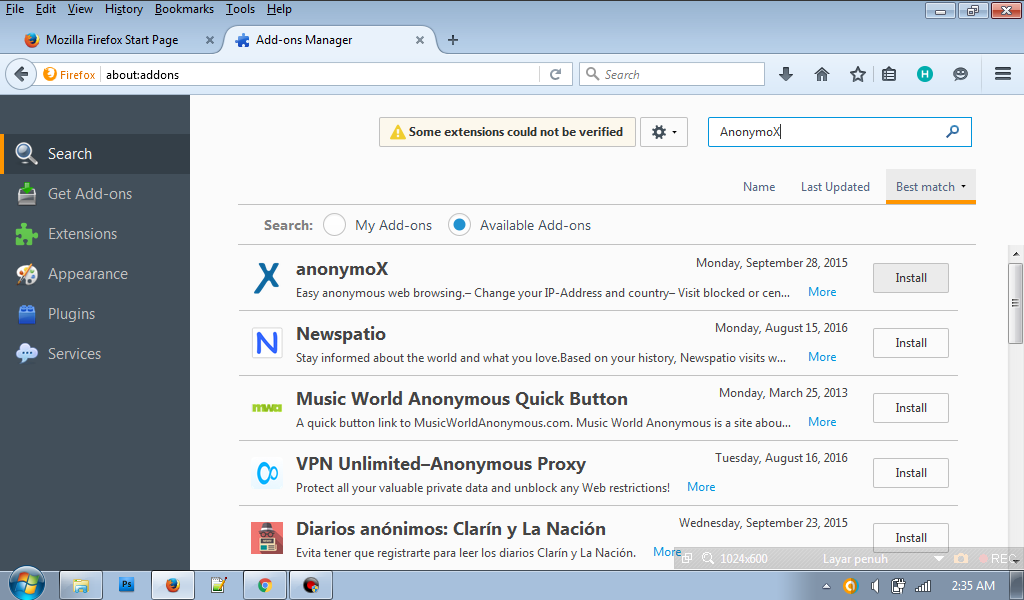Open the chat bubble Hello icon
Image resolution: width=1024 pixels, height=600 pixels.
click(x=960, y=74)
